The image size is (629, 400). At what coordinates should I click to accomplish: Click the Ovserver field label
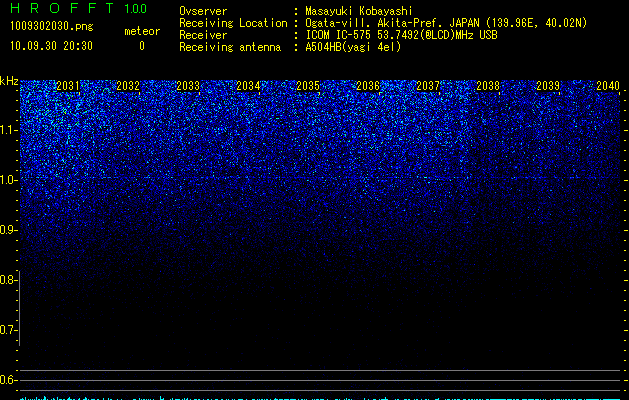203,11
